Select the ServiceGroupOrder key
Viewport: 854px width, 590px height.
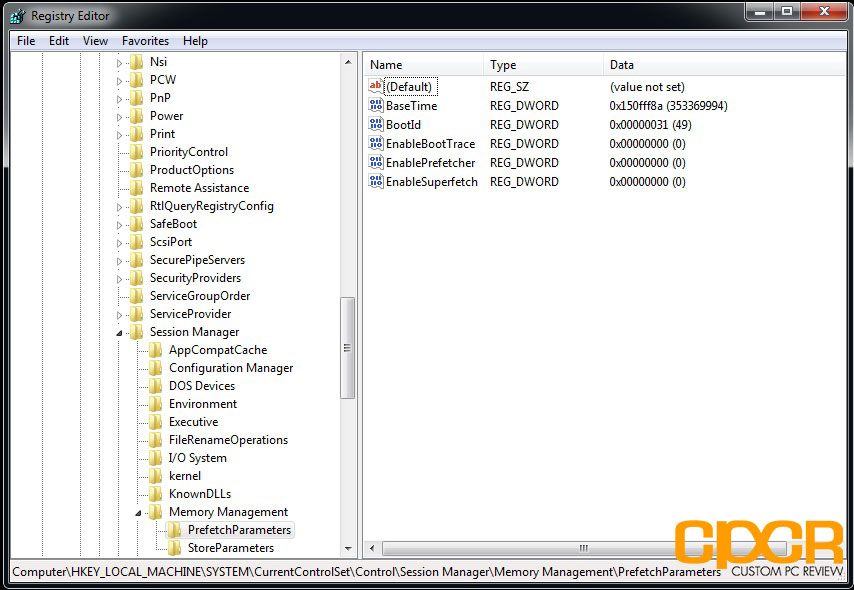(x=200, y=296)
